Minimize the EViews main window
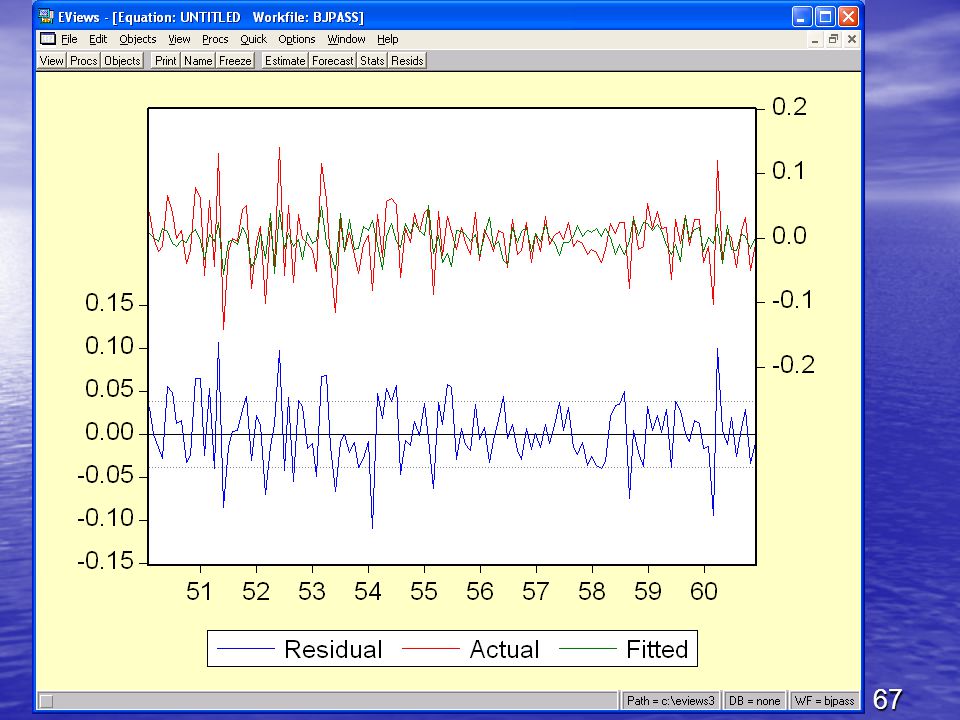Viewport: 960px width, 720px height. (801, 17)
